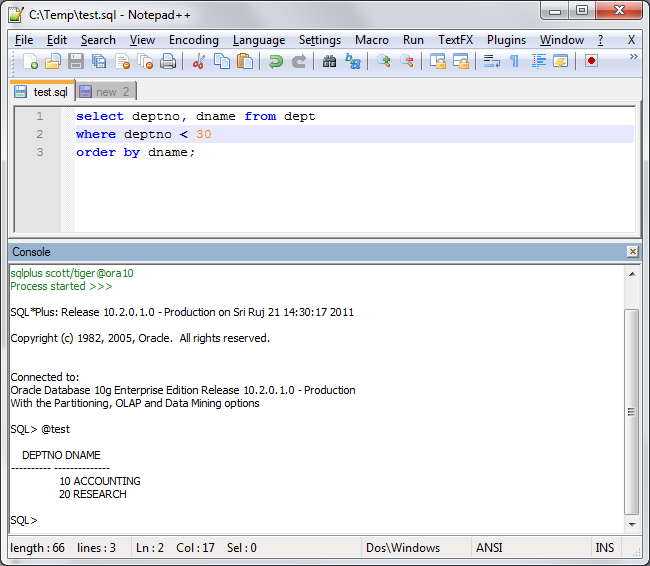Toggle Show all characters pilcrow icon
650x566 pixels.
coord(514,62)
